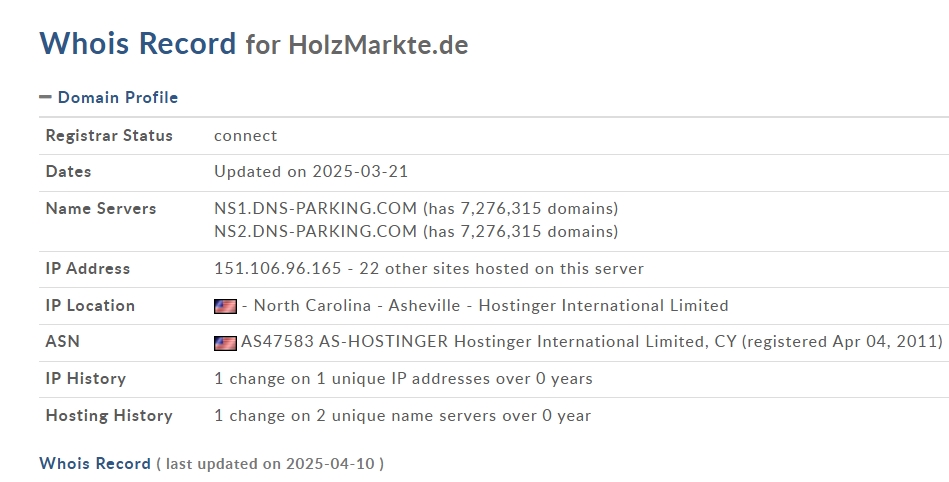The width and height of the screenshot is (949, 482).
Task: Click the Hosting History change summary
Action: pos(402,415)
